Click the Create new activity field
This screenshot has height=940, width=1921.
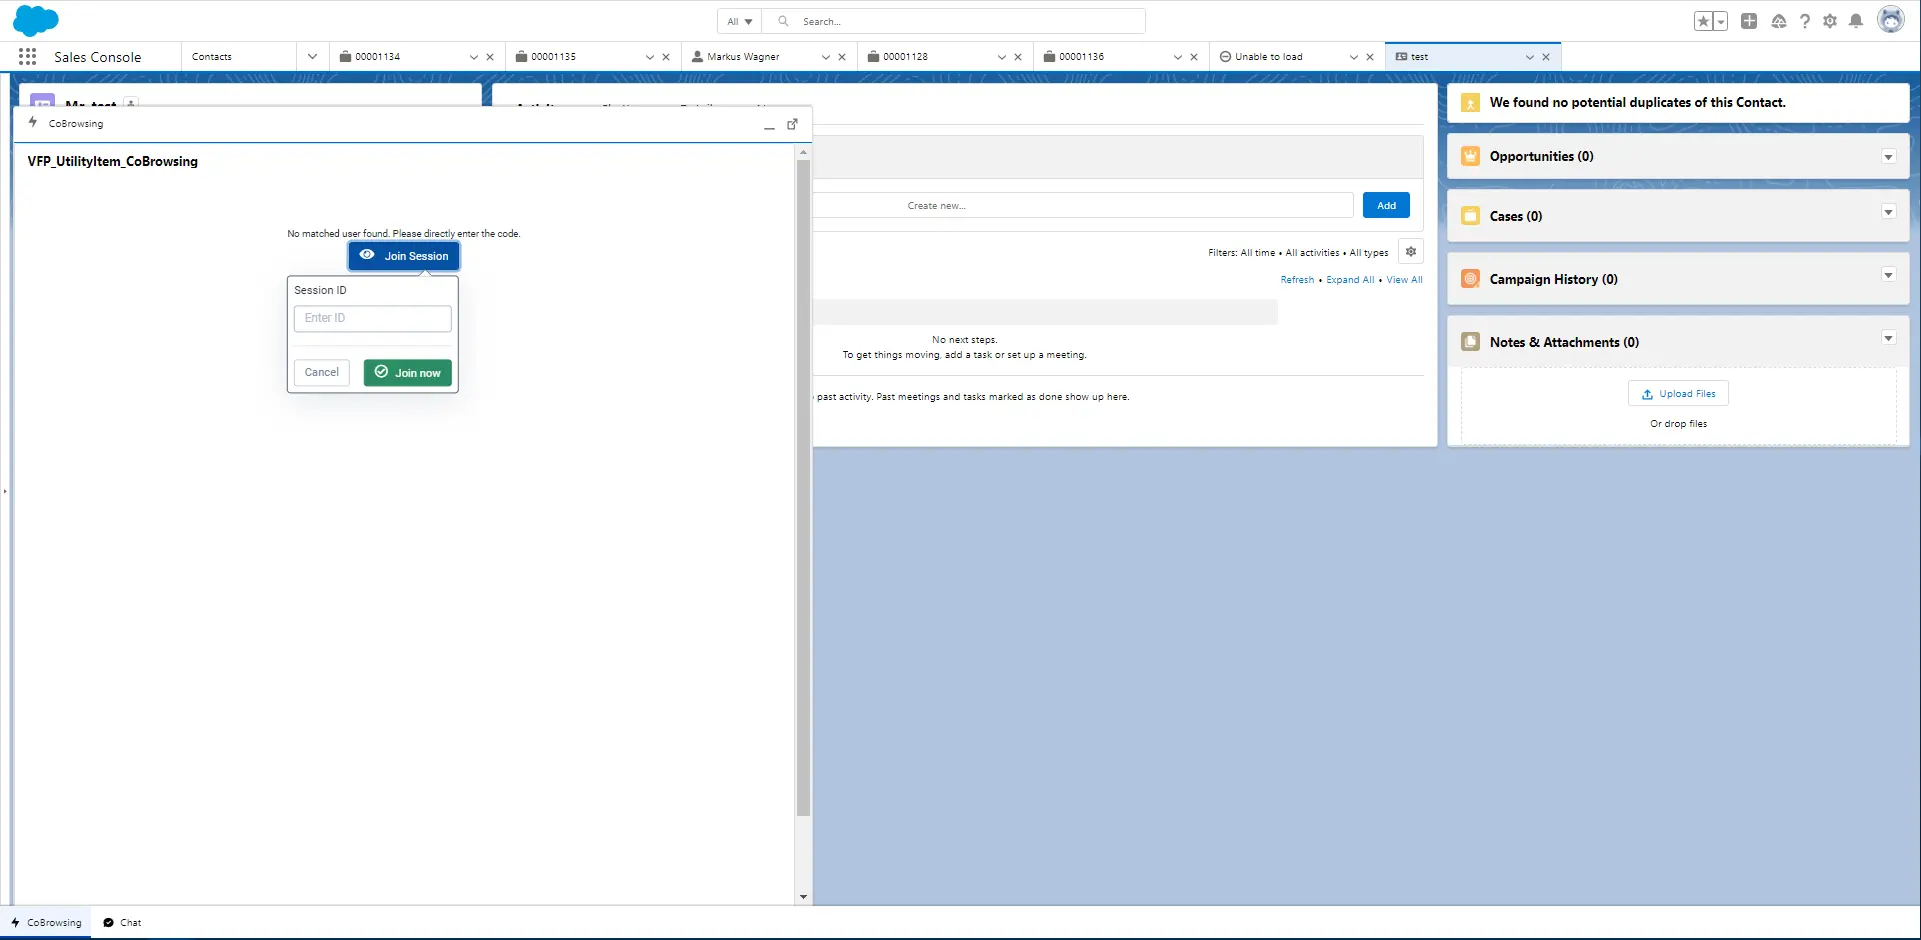coord(1083,206)
